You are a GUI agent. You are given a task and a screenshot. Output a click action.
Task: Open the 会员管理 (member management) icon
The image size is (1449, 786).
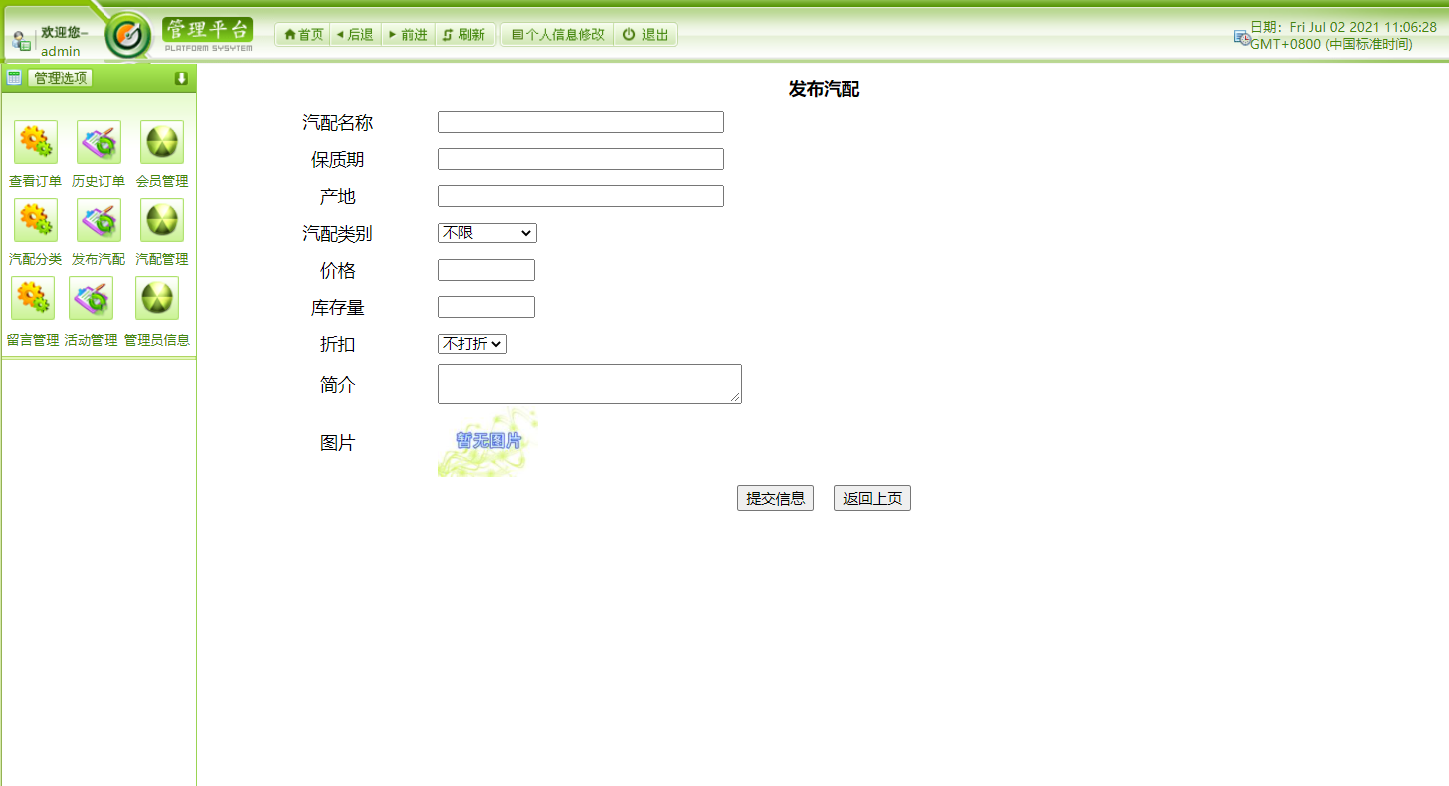click(160, 142)
